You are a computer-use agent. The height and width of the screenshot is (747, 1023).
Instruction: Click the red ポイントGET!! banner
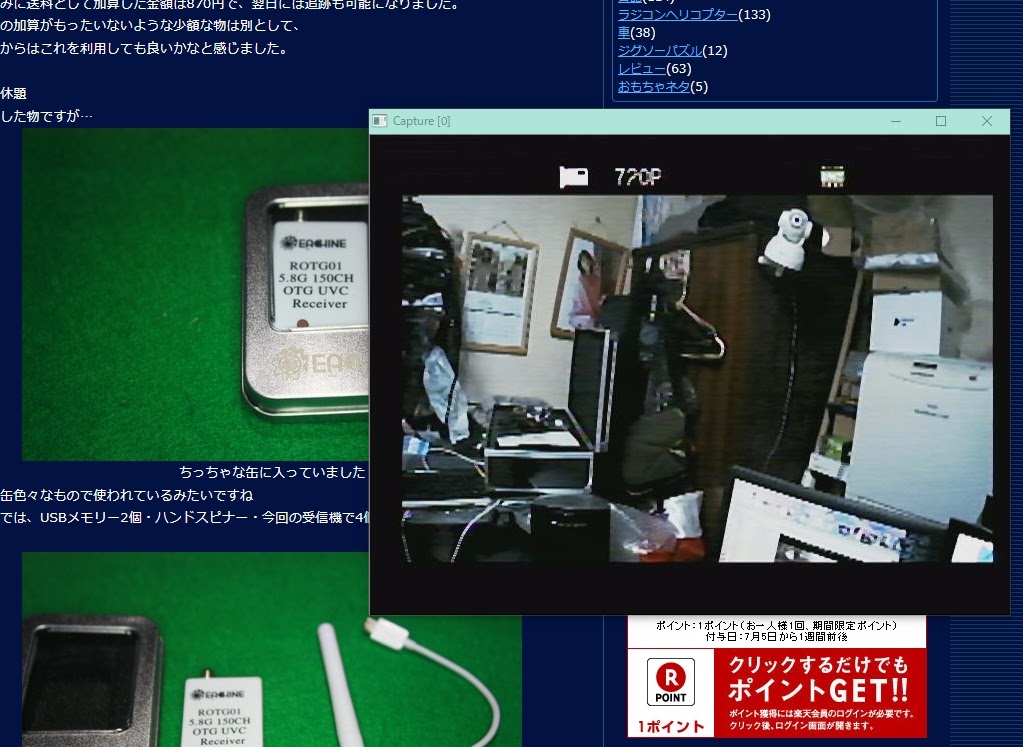820,692
